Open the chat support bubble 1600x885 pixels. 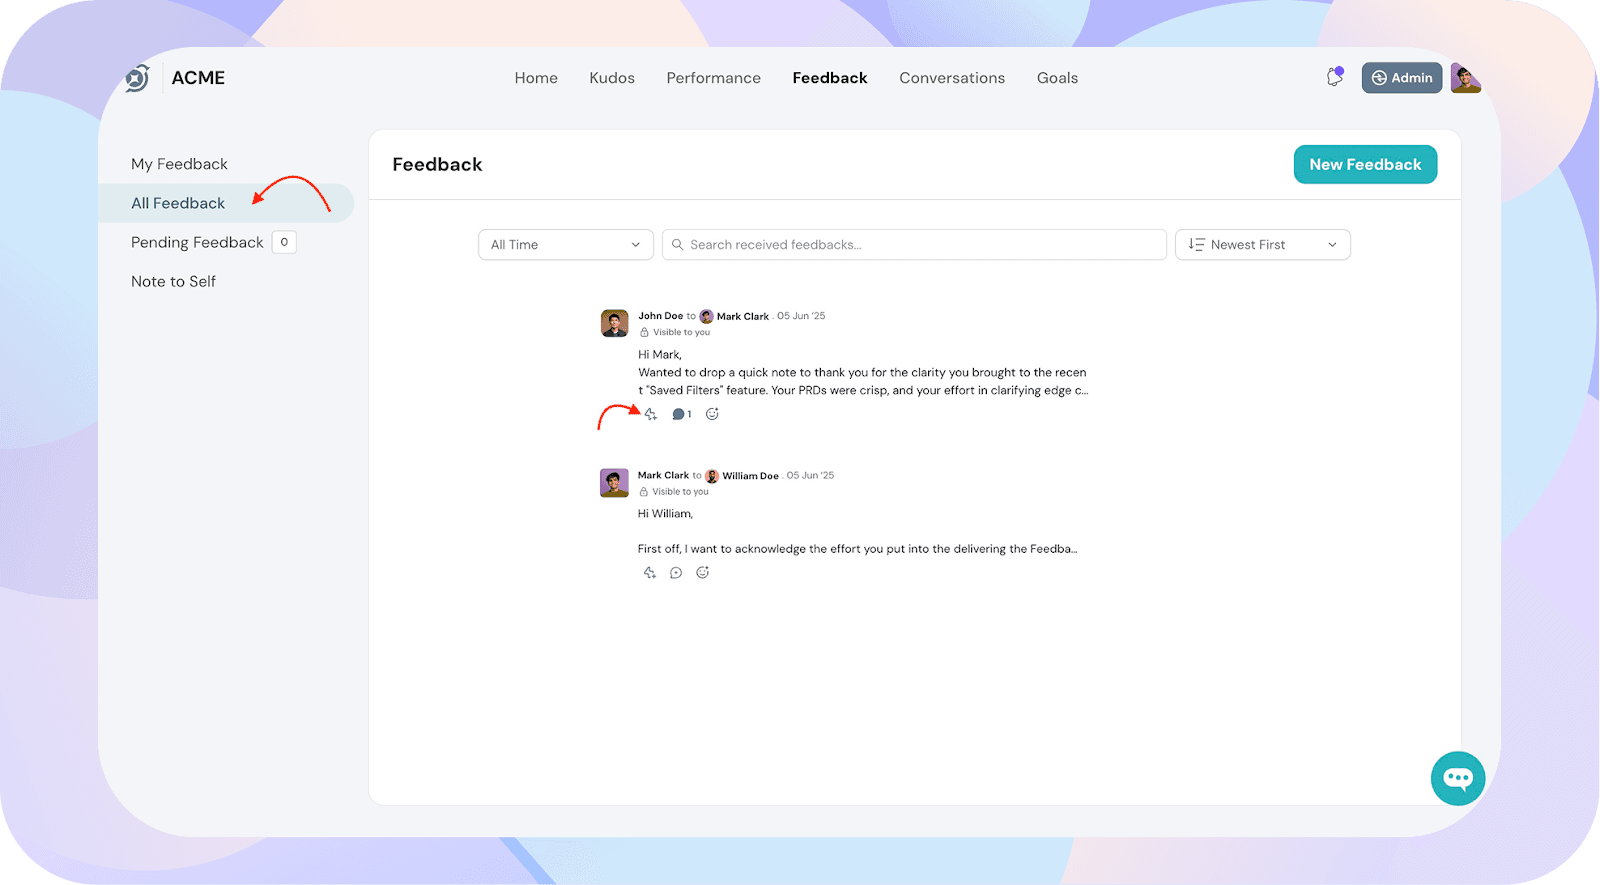(1458, 778)
